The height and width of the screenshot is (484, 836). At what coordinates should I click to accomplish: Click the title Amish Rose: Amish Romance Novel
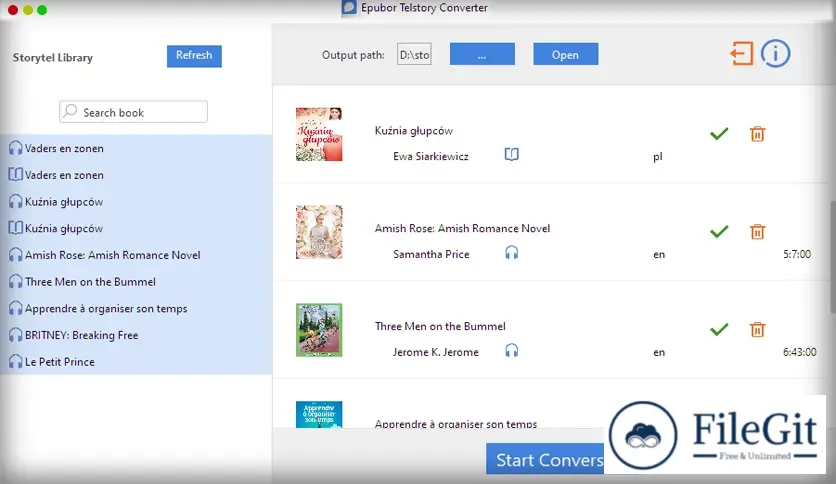[x=462, y=228]
